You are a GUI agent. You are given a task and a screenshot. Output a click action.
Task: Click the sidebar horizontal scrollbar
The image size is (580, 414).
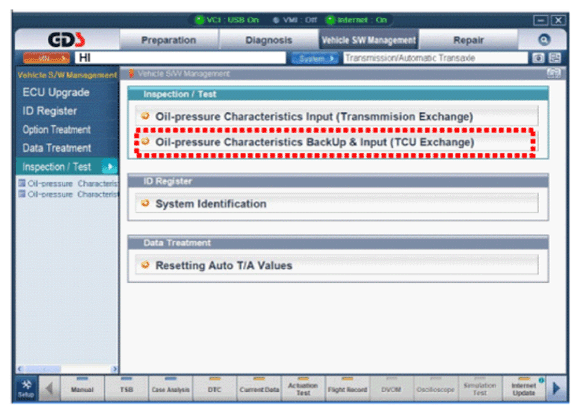click(x=67, y=369)
